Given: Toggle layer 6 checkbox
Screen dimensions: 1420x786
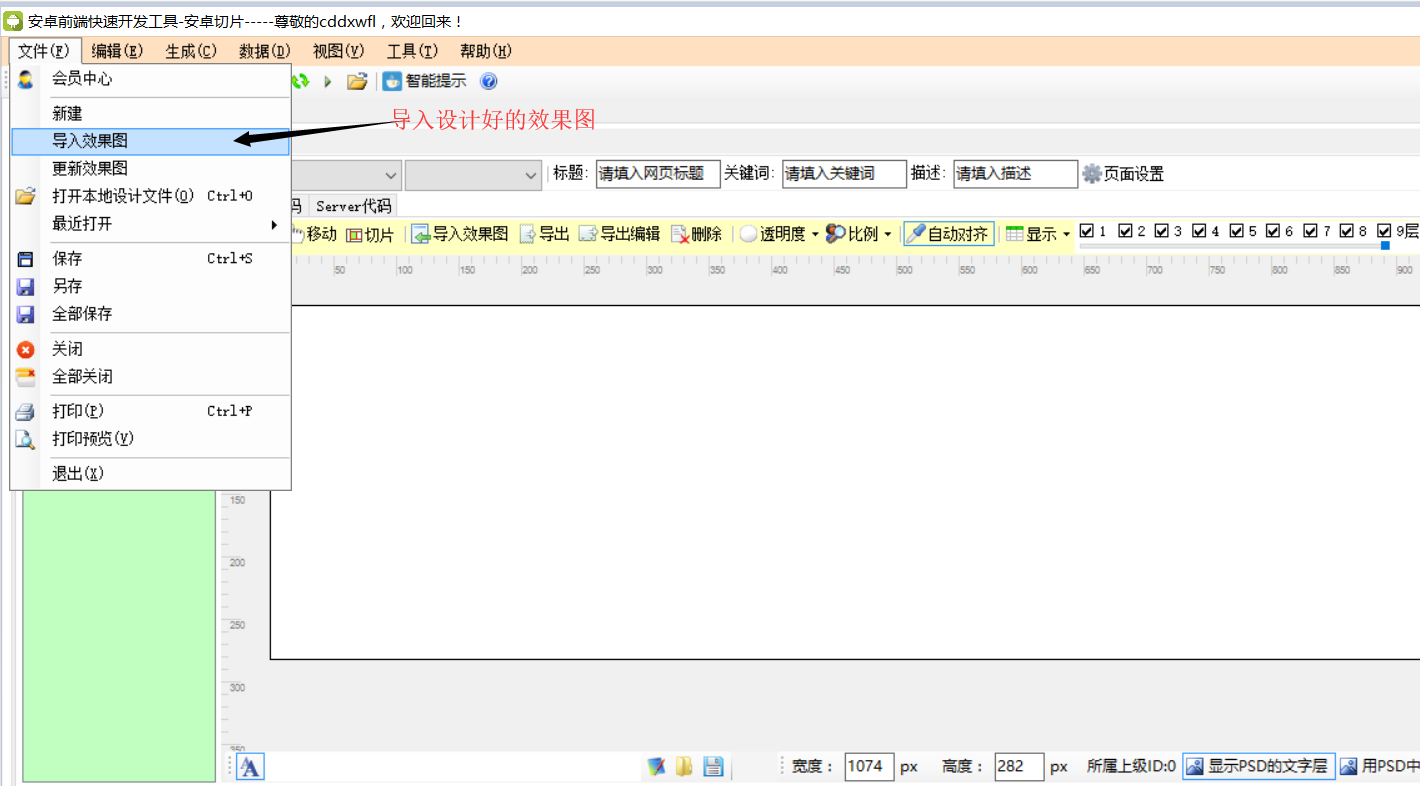Looking at the screenshot, I should pos(1273,230).
